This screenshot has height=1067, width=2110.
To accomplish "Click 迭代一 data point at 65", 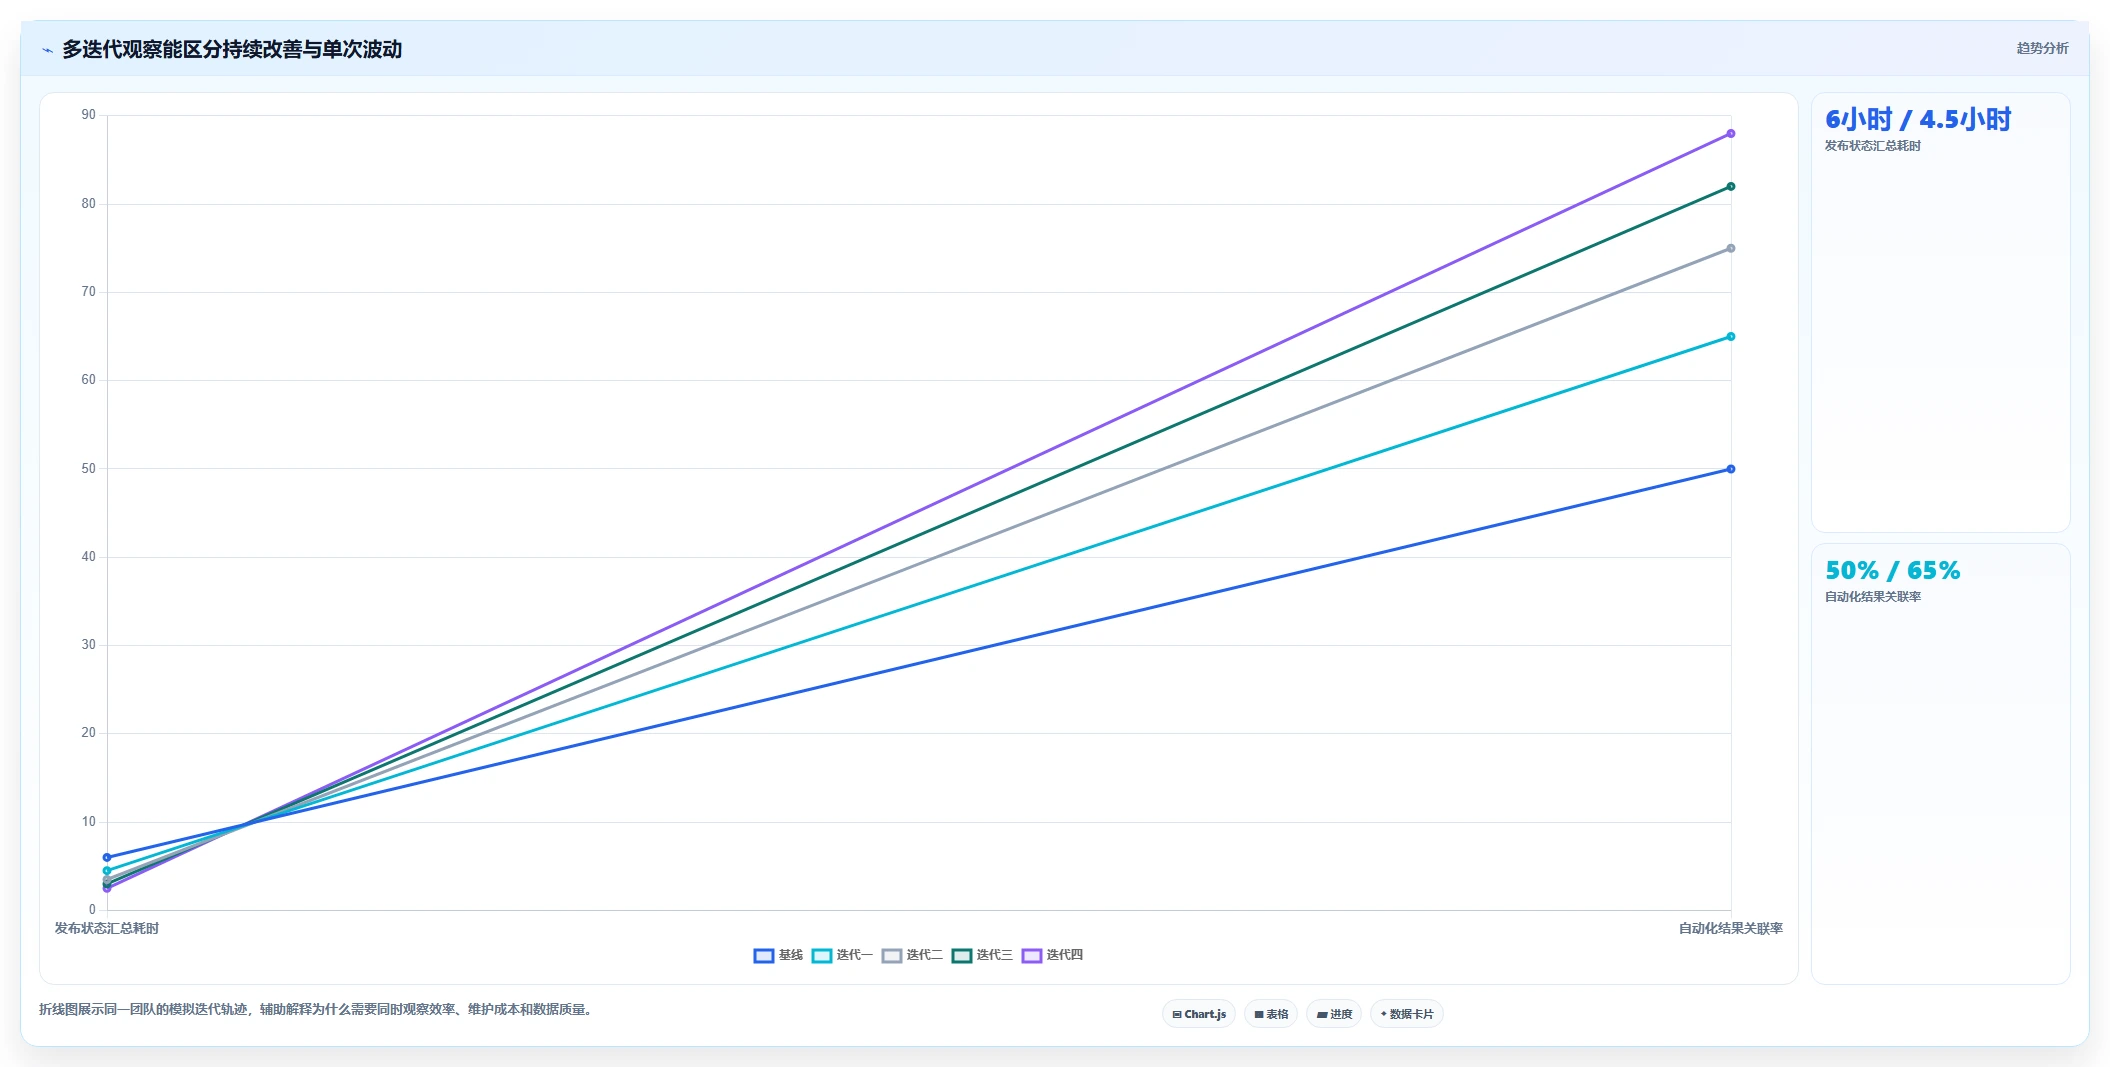I will click(1731, 336).
